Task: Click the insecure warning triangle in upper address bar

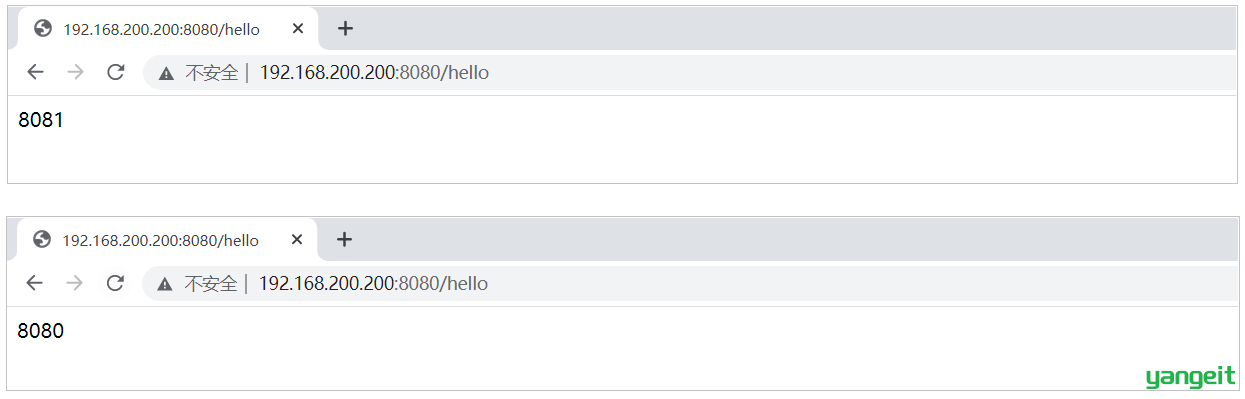Action: 167,73
